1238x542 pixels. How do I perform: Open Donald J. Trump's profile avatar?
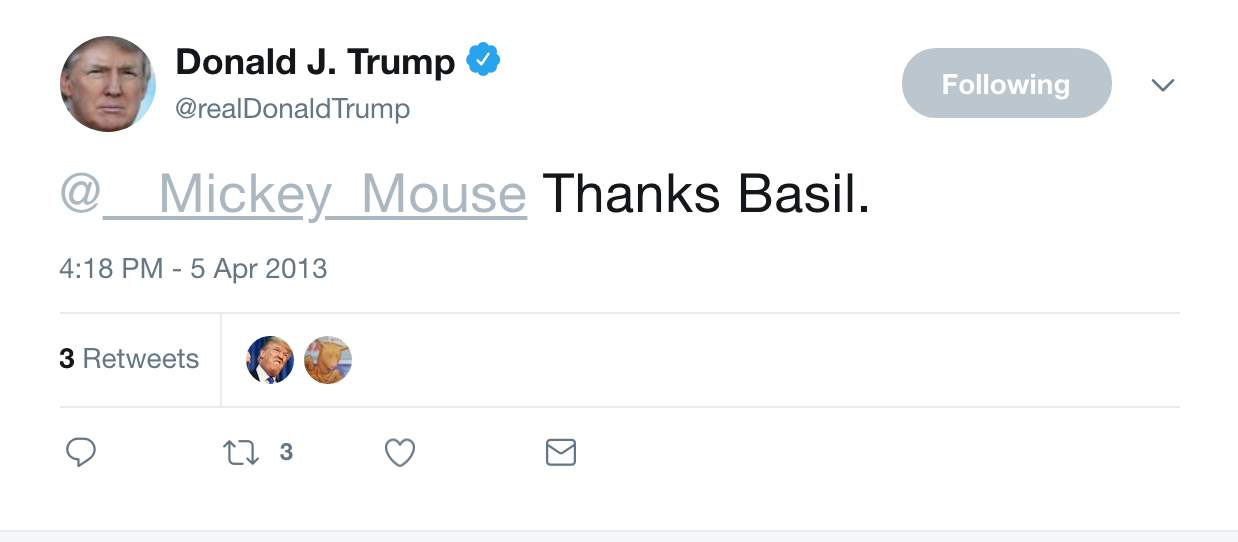point(108,84)
